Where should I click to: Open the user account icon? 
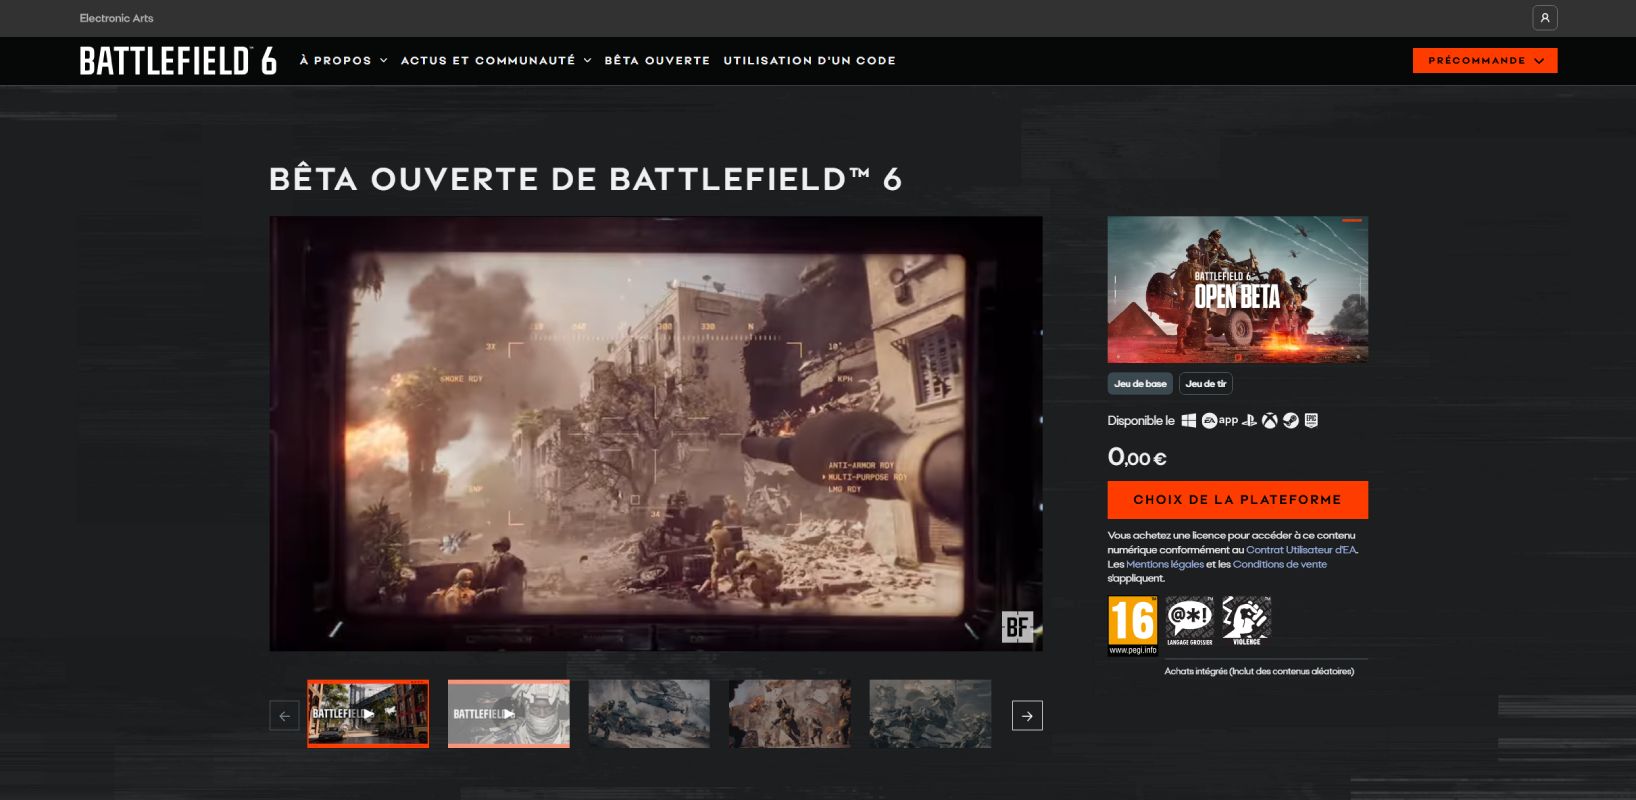pos(1545,18)
